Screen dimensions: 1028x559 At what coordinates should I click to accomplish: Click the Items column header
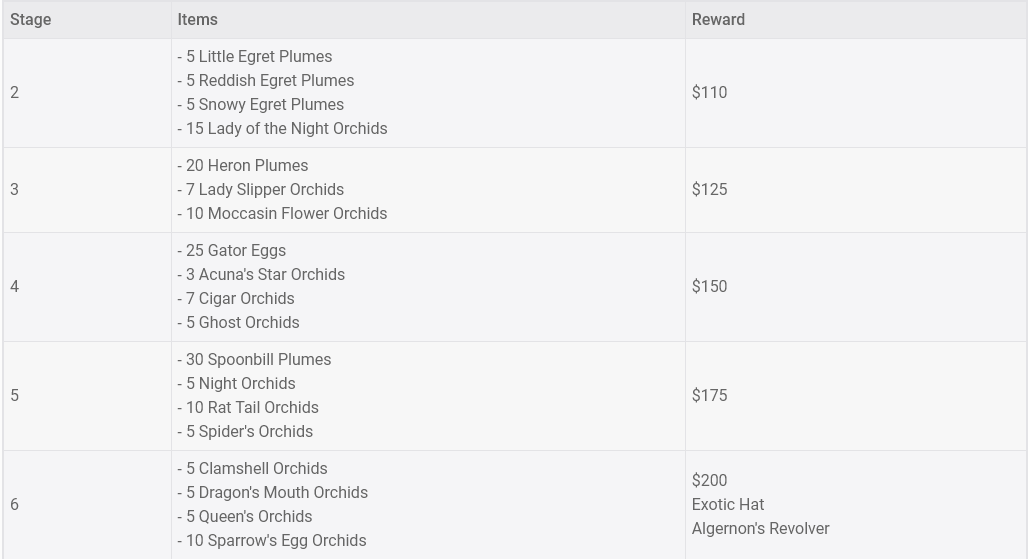coord(197,20)
